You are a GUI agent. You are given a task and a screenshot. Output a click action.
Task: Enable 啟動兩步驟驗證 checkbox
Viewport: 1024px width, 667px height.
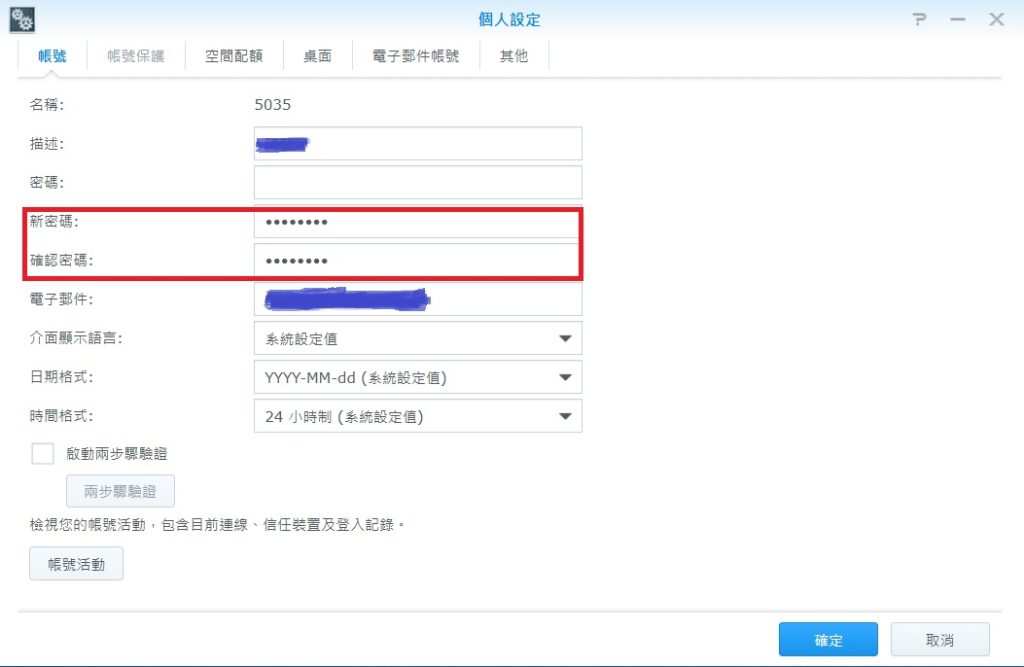pos(42,454)
